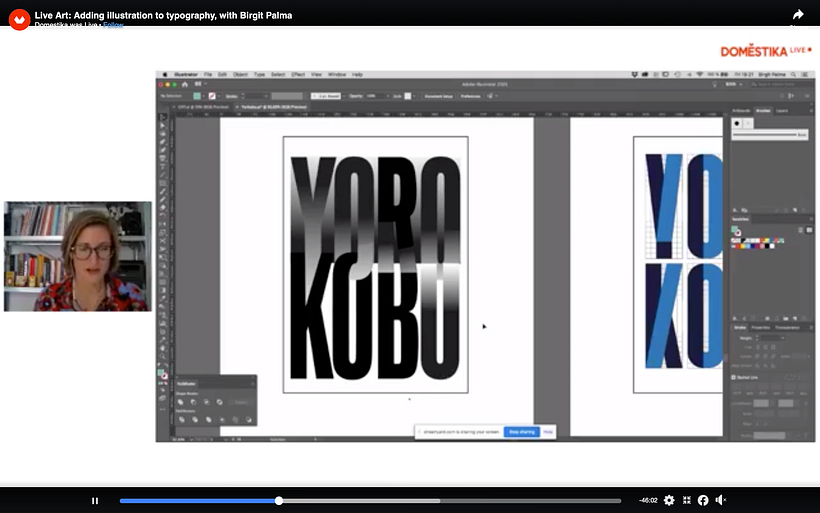Select the Selection tool in Illustrator toolbar
820x513 pixels.
pos(163,118)
